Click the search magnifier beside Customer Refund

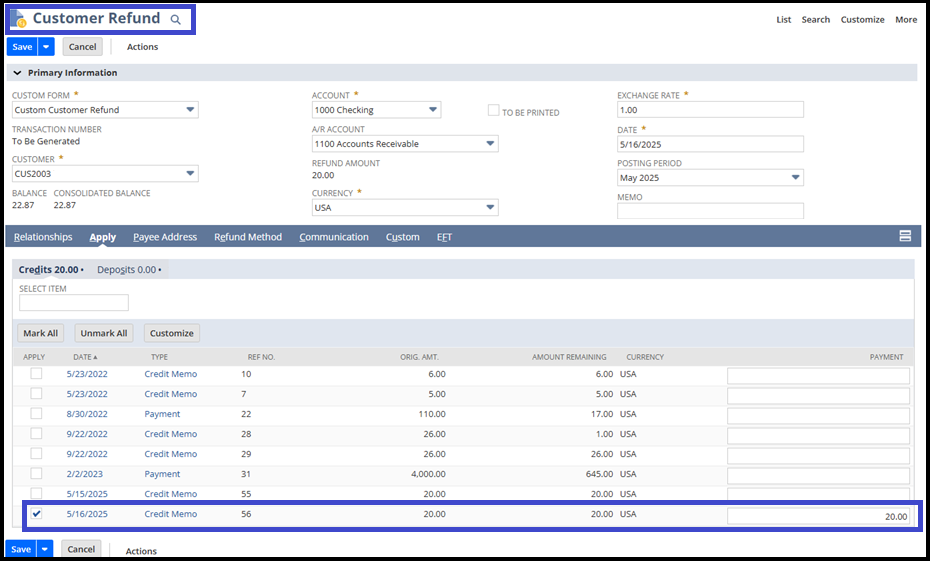tap(176, 20)
